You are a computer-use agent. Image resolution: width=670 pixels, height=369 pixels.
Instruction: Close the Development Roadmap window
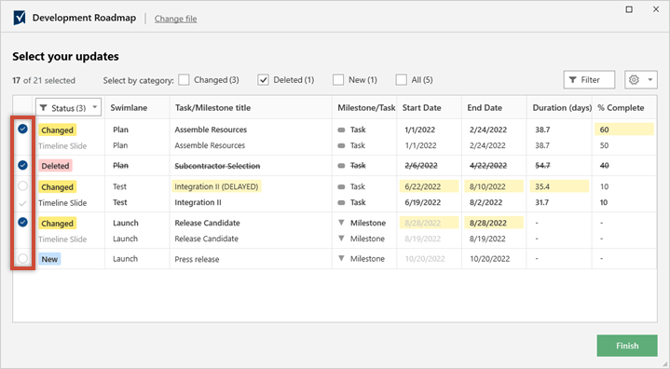tap(656, 9)
